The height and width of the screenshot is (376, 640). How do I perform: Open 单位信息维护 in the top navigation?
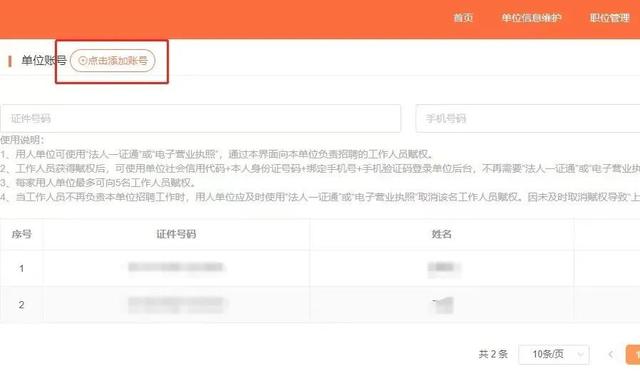click(x=531, y=18)
